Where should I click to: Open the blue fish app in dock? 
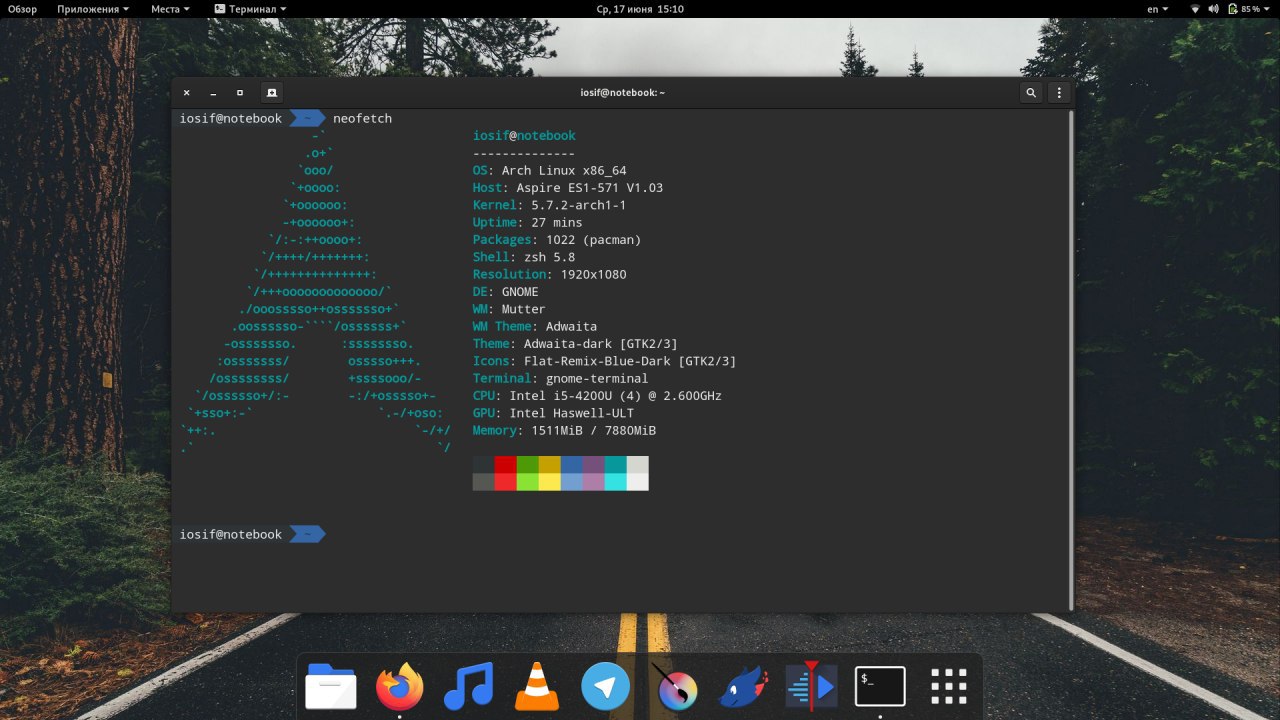click(743, 687)
